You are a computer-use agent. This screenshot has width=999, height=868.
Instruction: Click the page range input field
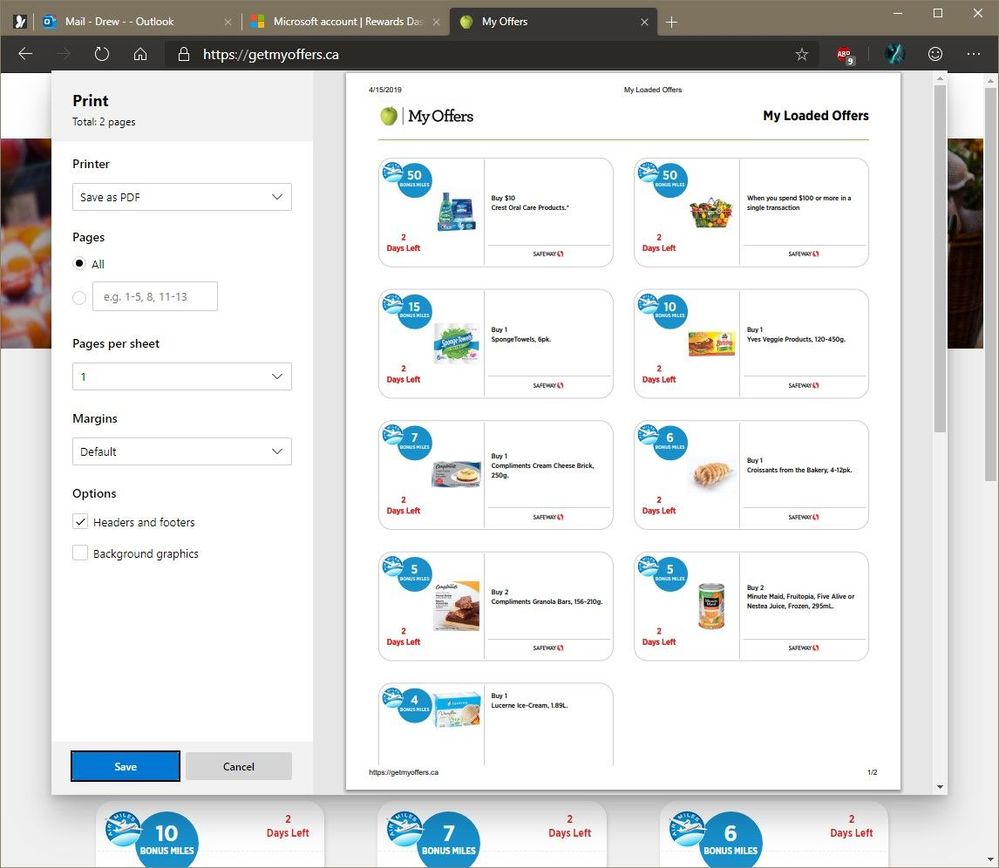point(155,296)
